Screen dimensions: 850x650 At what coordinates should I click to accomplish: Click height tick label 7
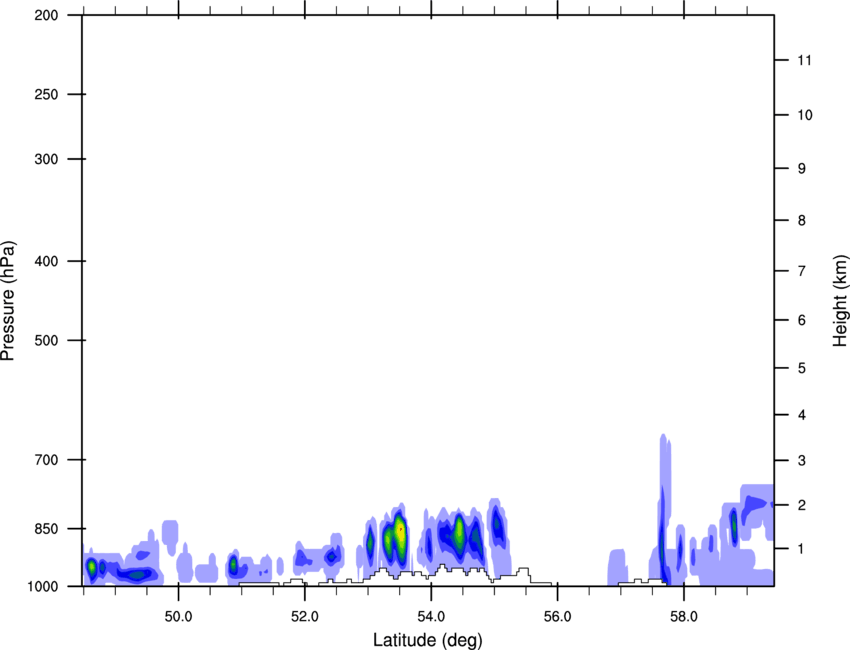click(802, 271)
